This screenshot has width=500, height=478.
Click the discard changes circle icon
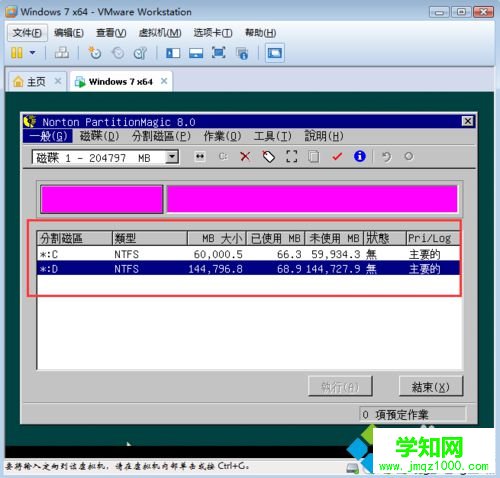pyautogui.click(x=409, y=156)
